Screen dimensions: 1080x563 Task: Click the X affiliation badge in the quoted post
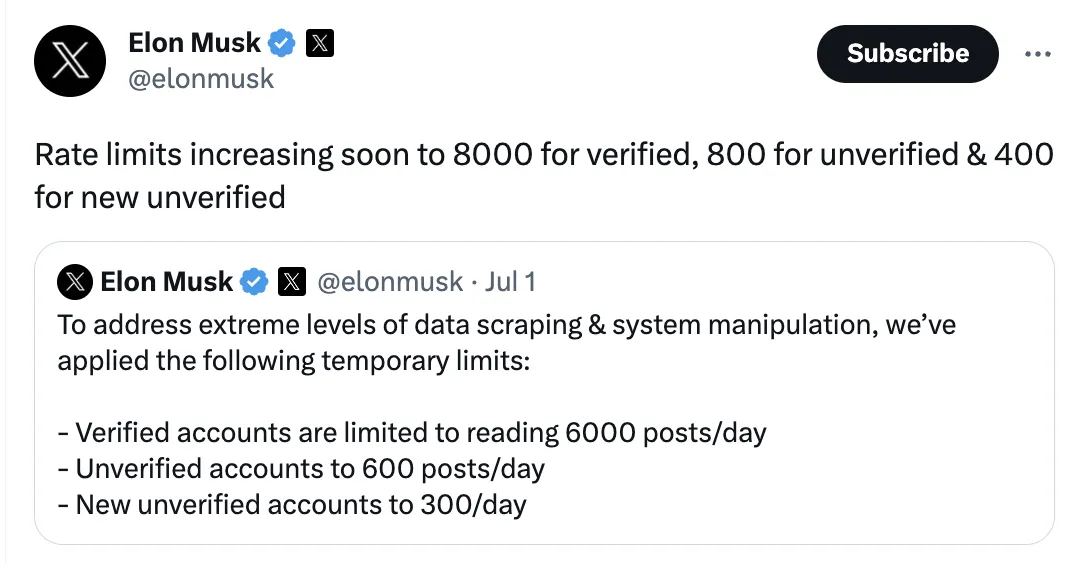point(290,283)
